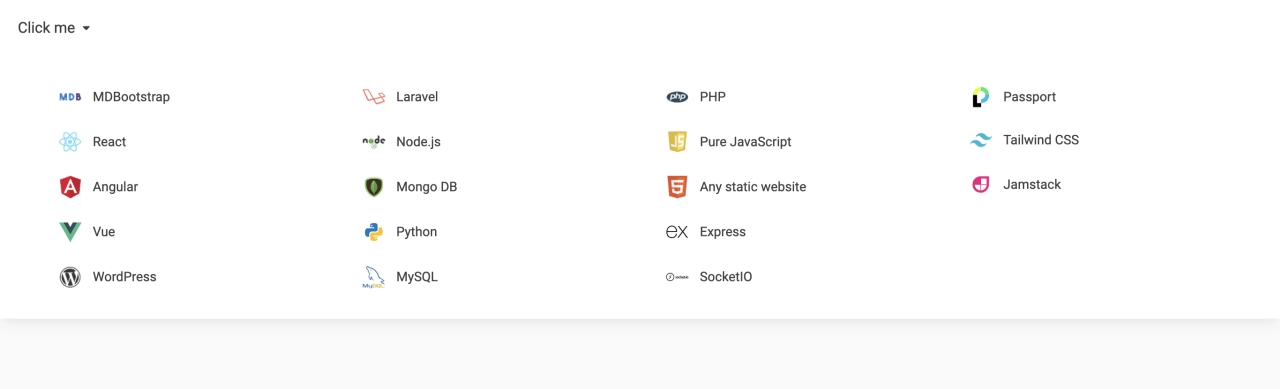Click the Python snake icon
This screenshot has height=389, width=1280.
374,232
